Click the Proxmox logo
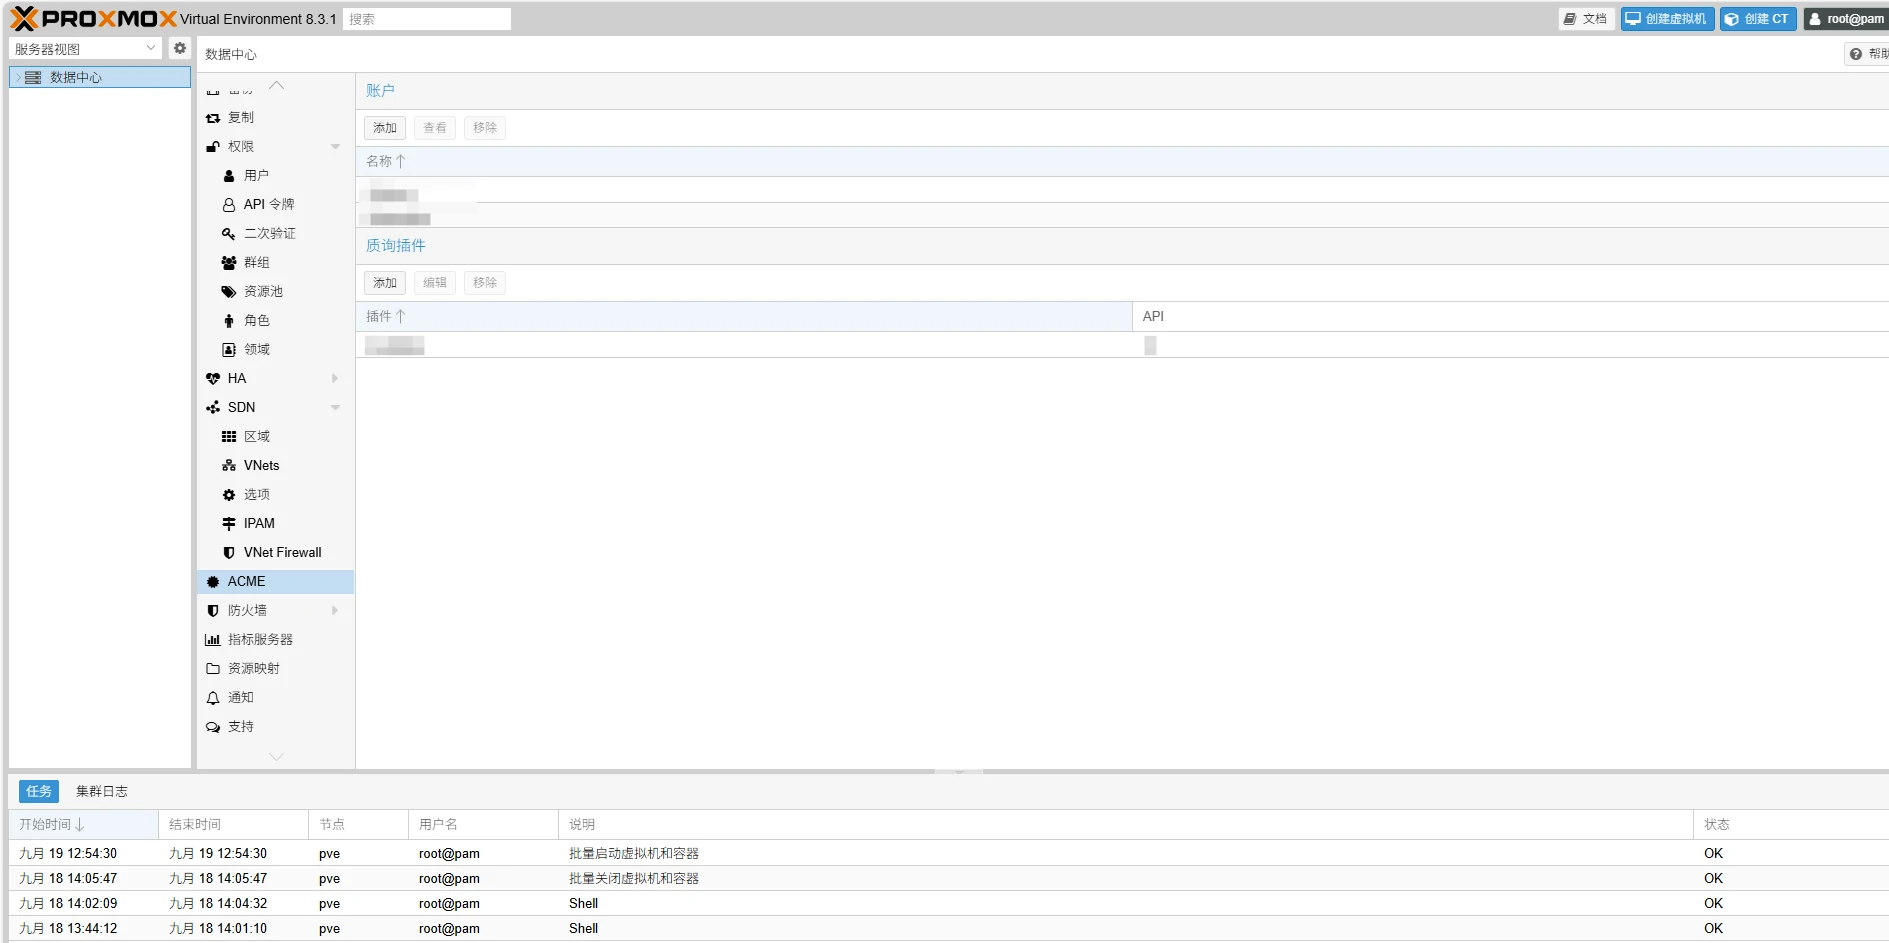The height and width of the screenshot is (943, 1889). 93,19
